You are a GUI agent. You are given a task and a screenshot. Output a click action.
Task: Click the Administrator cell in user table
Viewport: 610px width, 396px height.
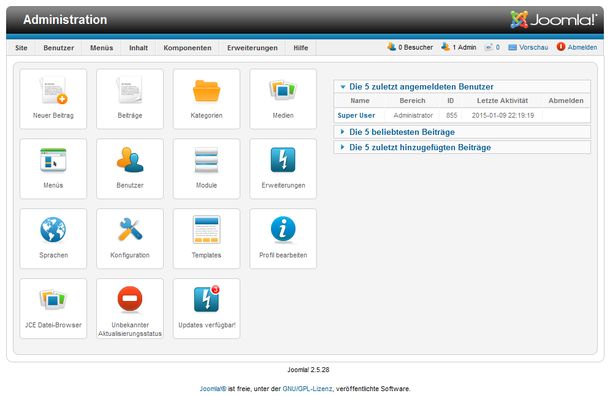coord(413,116)
